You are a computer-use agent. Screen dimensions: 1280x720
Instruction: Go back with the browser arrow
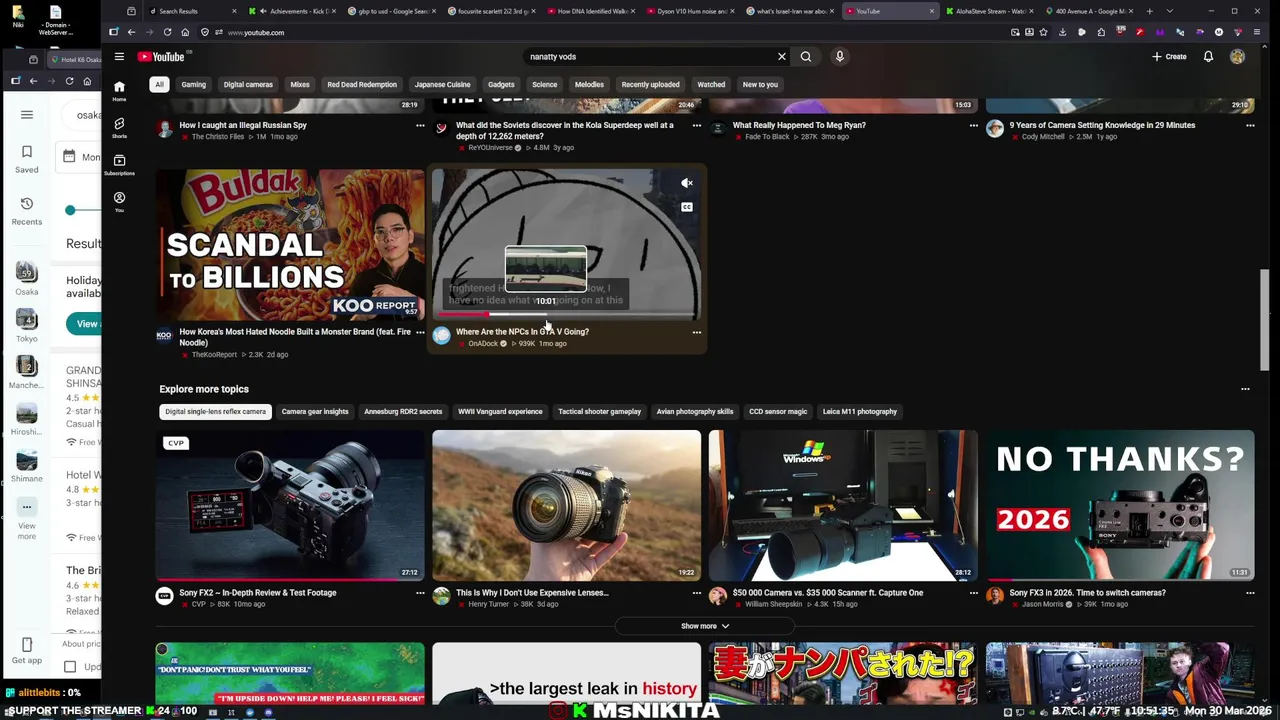point(131,32)
